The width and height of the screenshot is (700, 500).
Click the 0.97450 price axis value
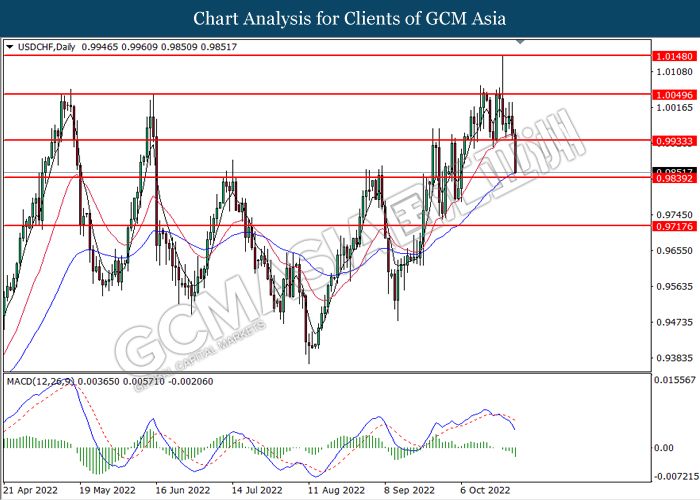[675, 215]
